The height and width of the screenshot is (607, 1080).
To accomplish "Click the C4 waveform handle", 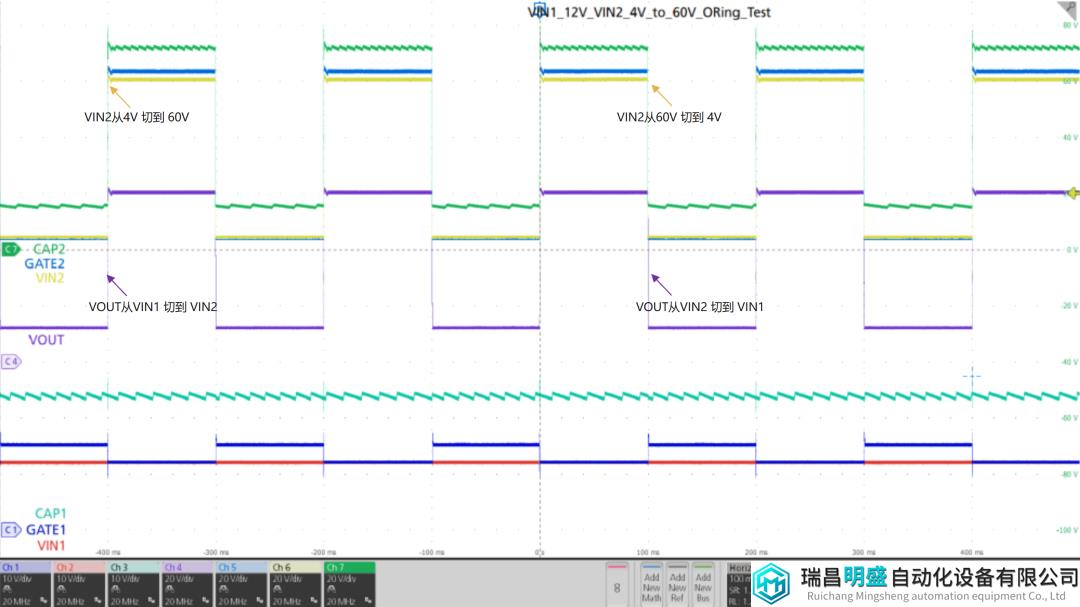I will tap(11, 361).
